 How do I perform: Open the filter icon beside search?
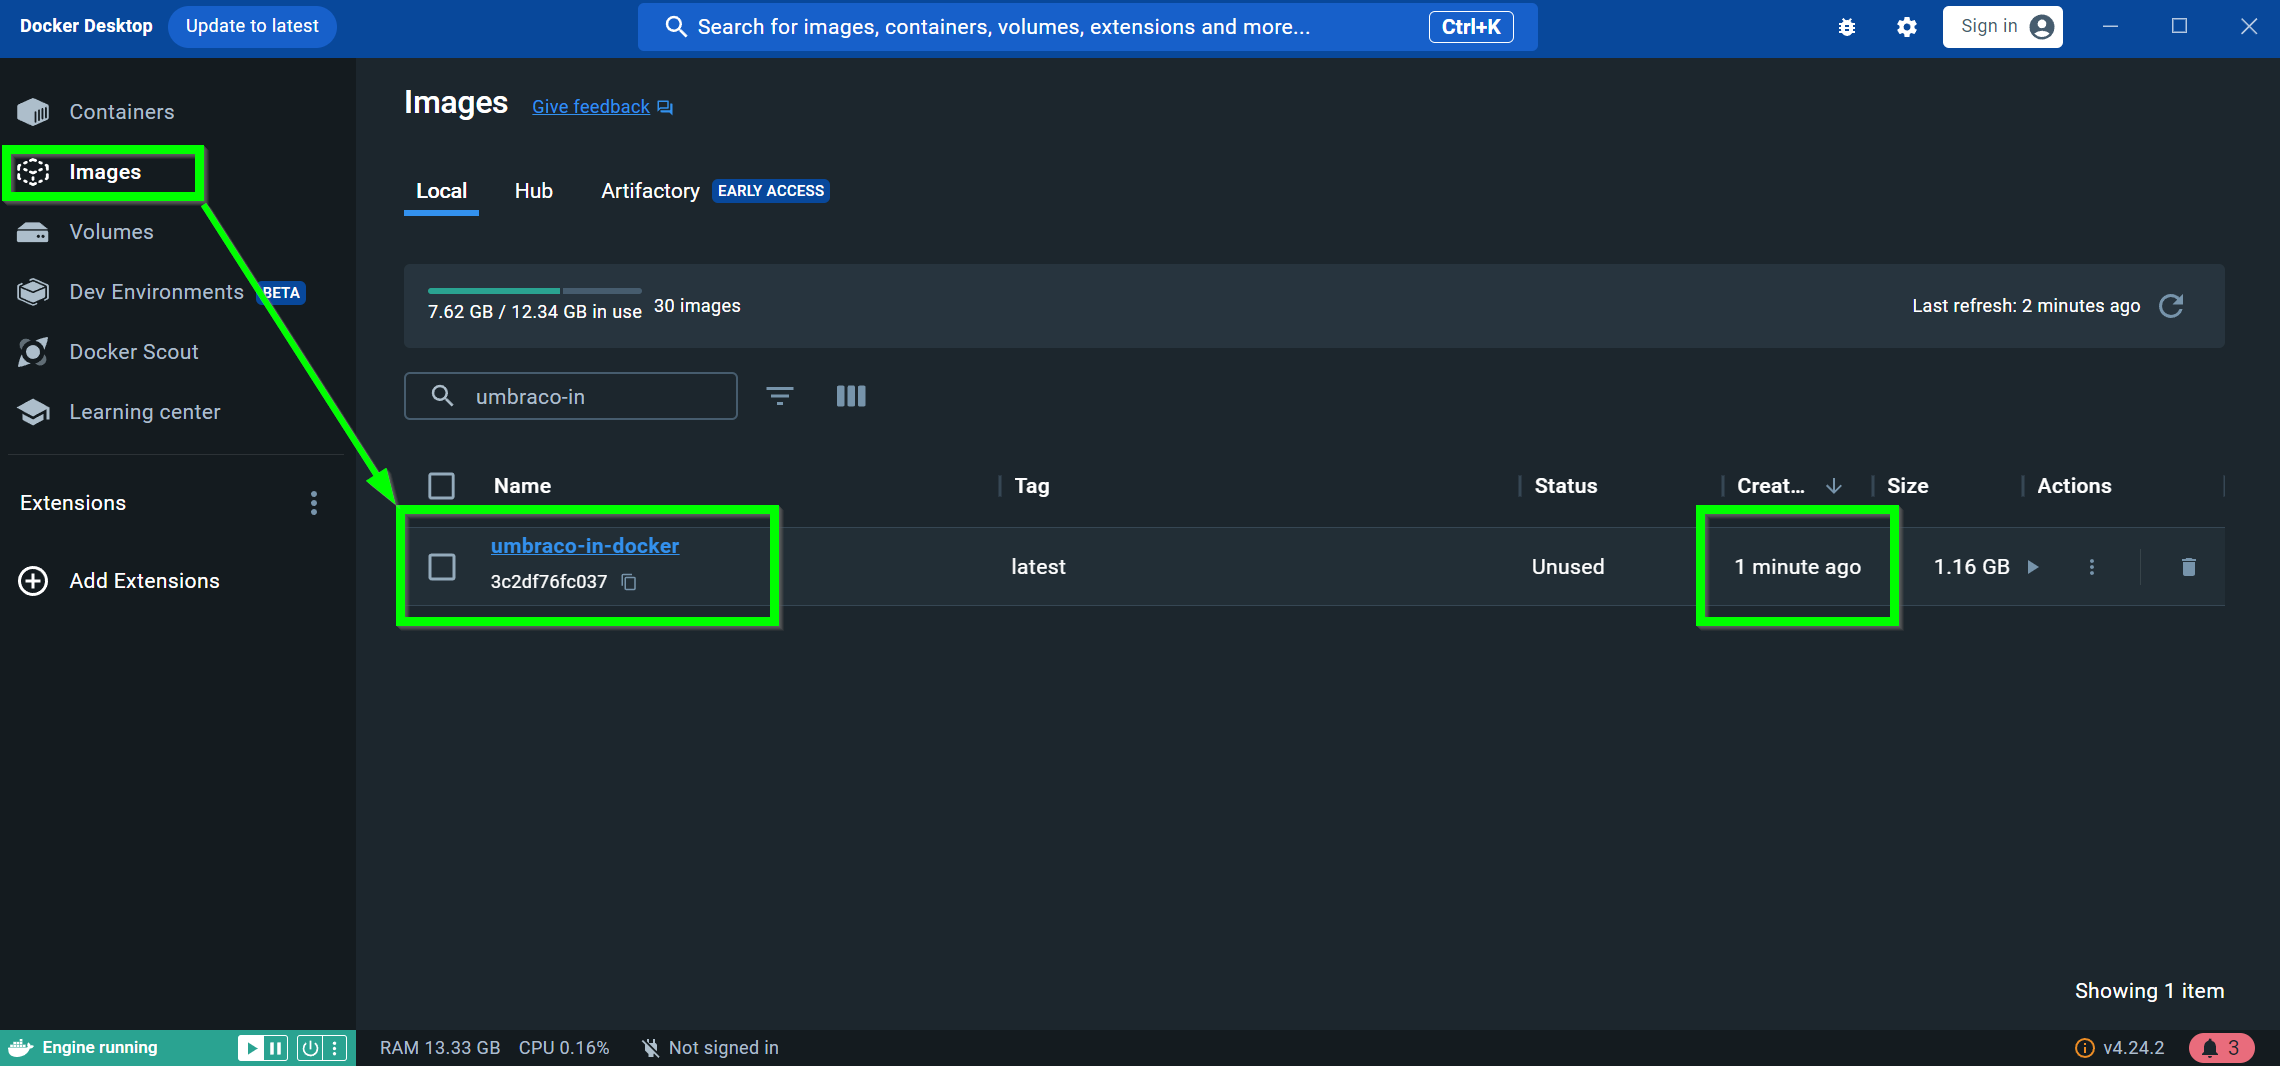[780, 396]
